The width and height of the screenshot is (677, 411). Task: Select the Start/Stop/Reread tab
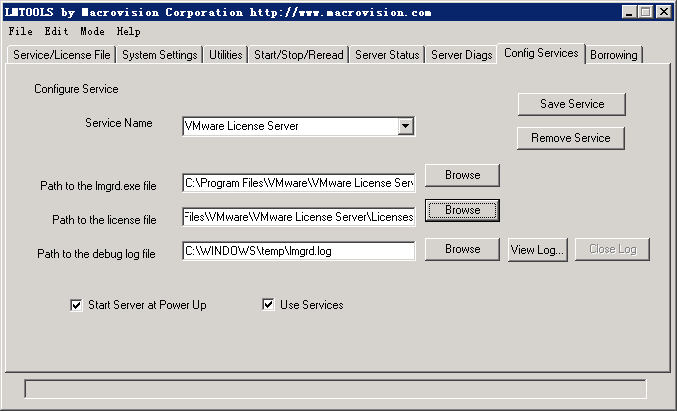(298, 55)
